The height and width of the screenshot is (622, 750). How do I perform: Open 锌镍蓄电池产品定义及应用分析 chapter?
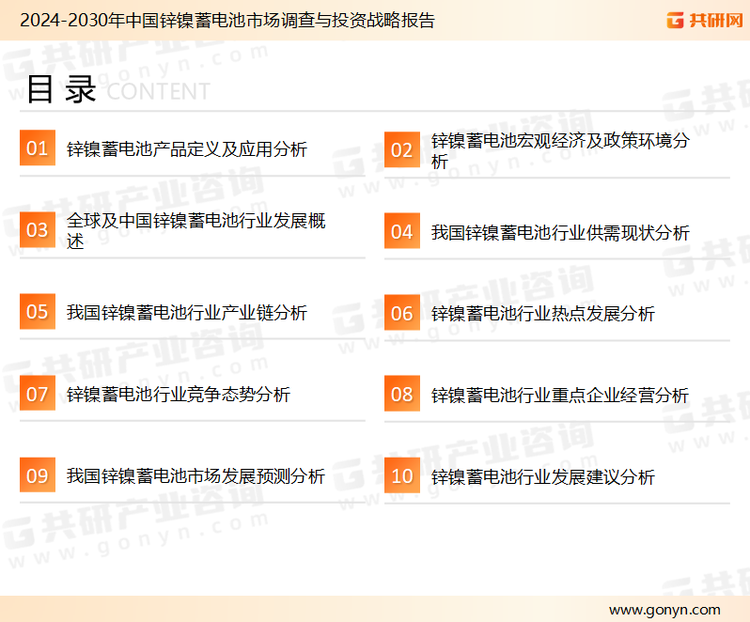[x=186, y=150]
